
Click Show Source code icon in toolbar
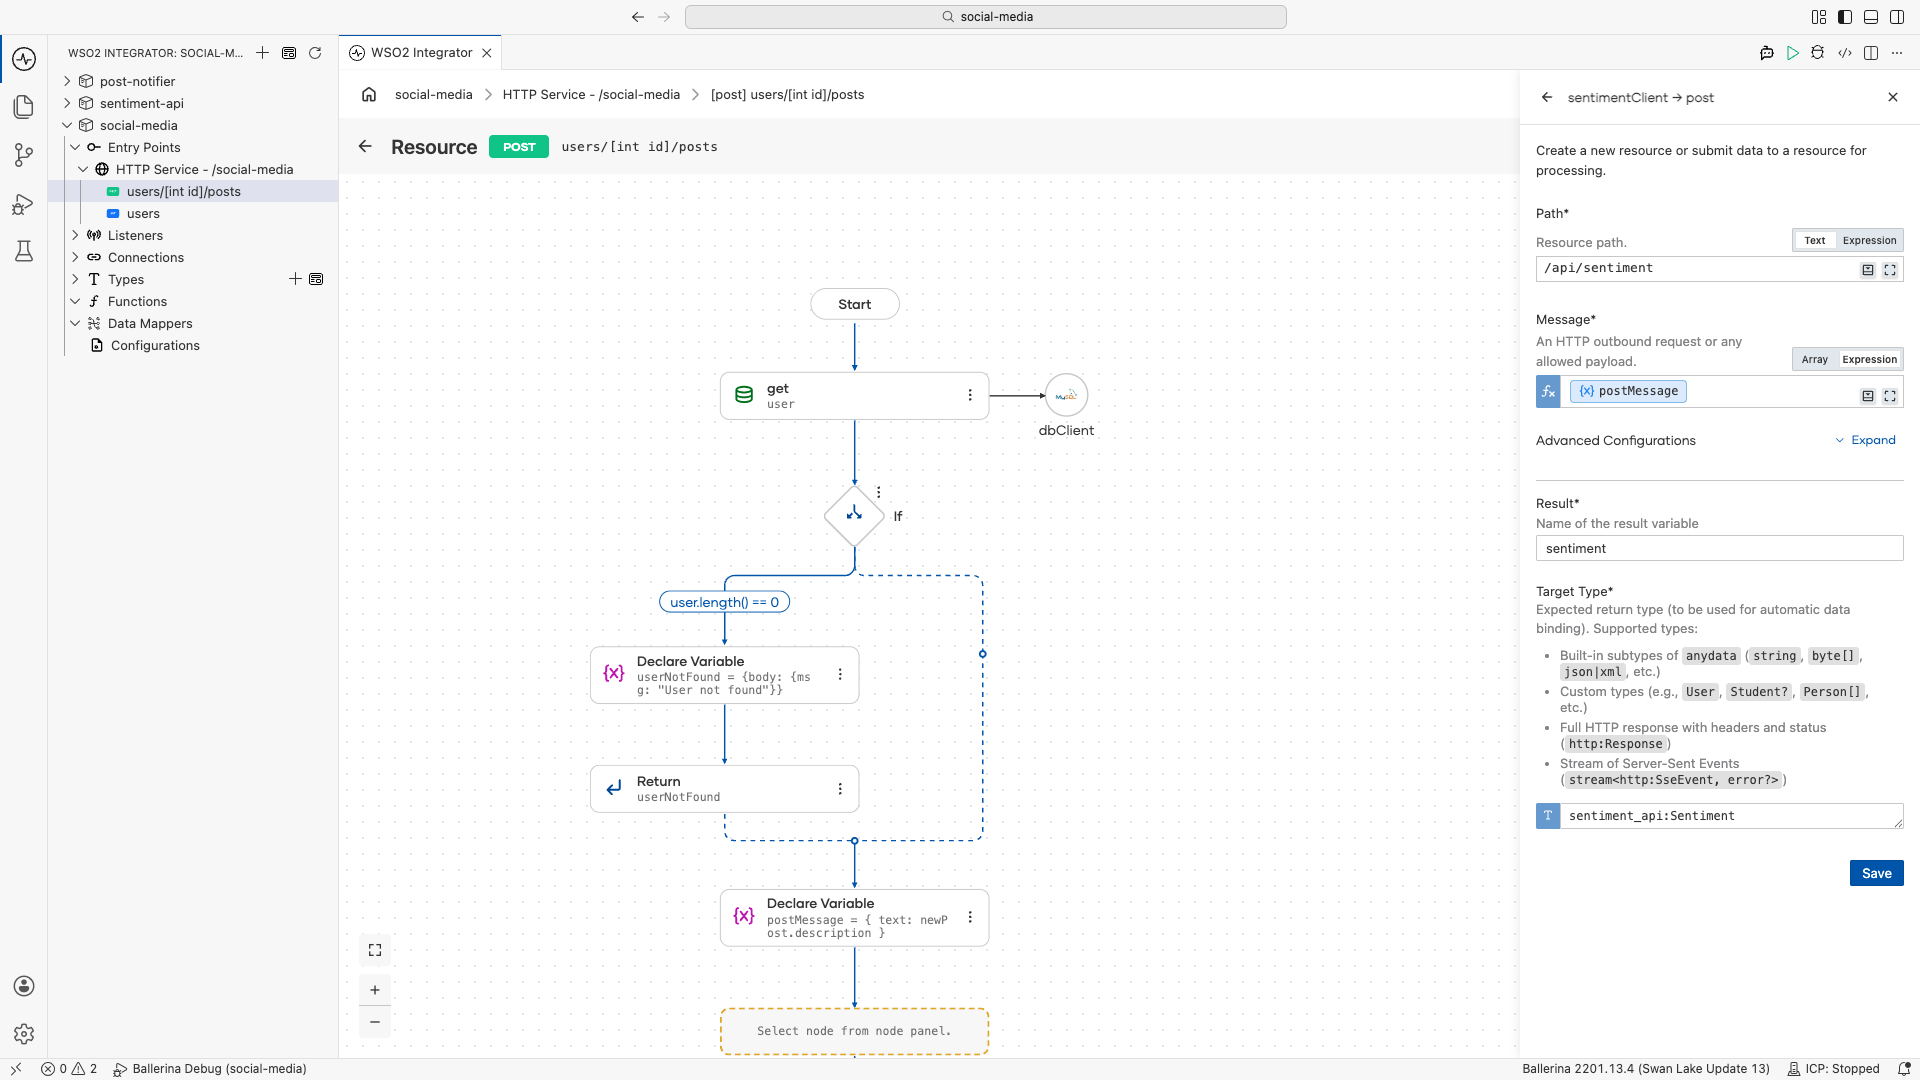[x=1845, y=53]
